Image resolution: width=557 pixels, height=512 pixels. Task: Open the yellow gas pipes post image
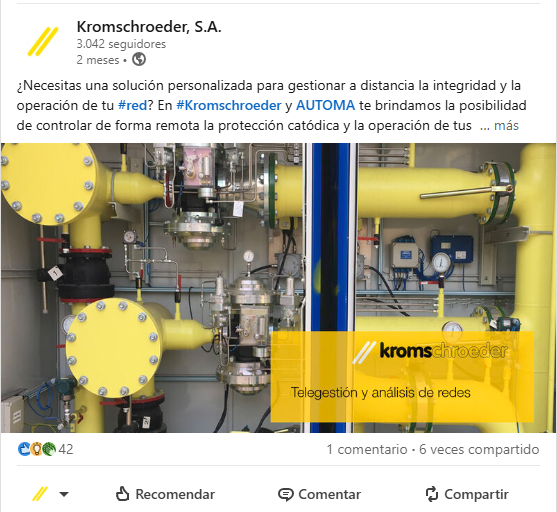[x=278, y=288]
